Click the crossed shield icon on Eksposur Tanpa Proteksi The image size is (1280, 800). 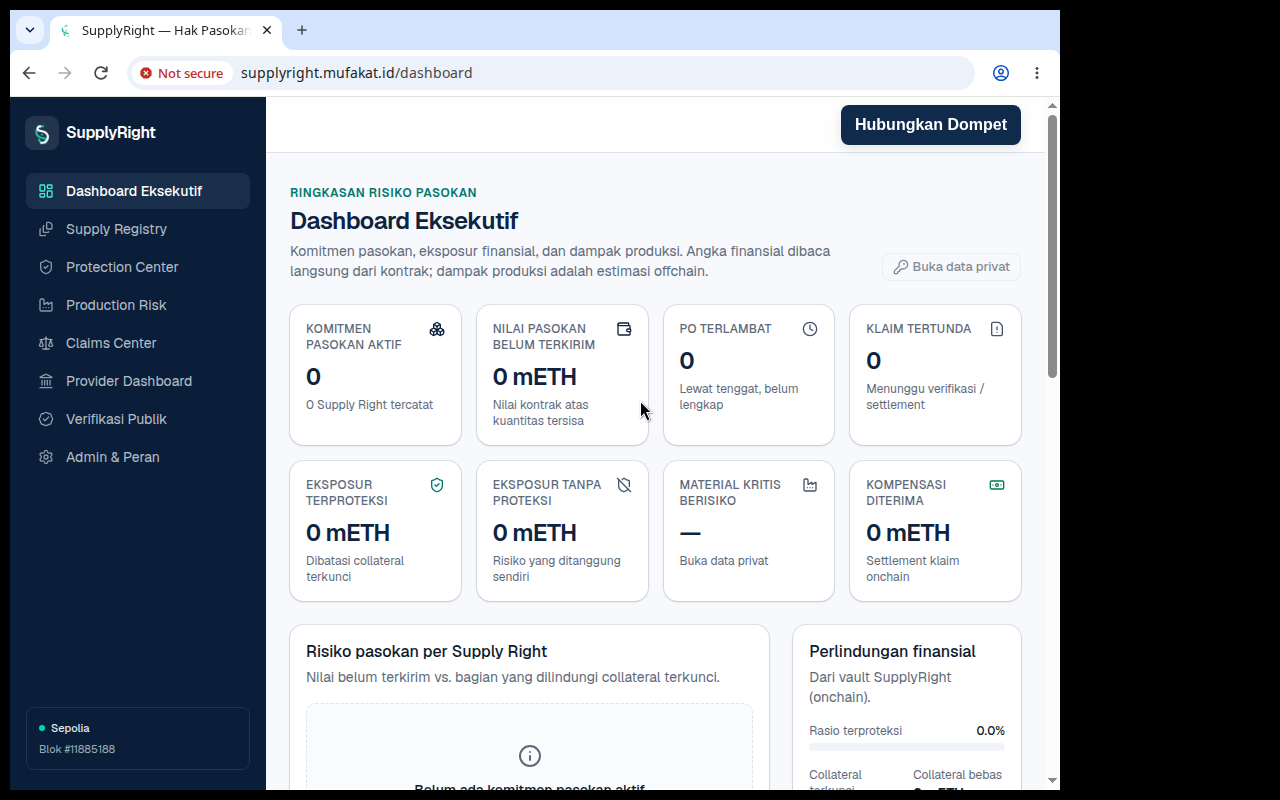624,485
